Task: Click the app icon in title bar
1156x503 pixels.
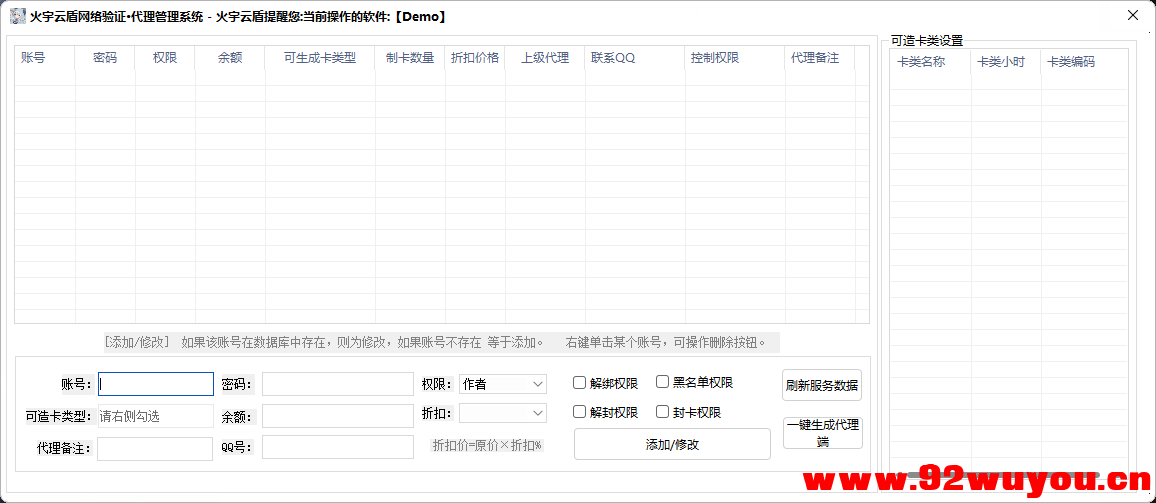Action: click(x=17, y=16)
